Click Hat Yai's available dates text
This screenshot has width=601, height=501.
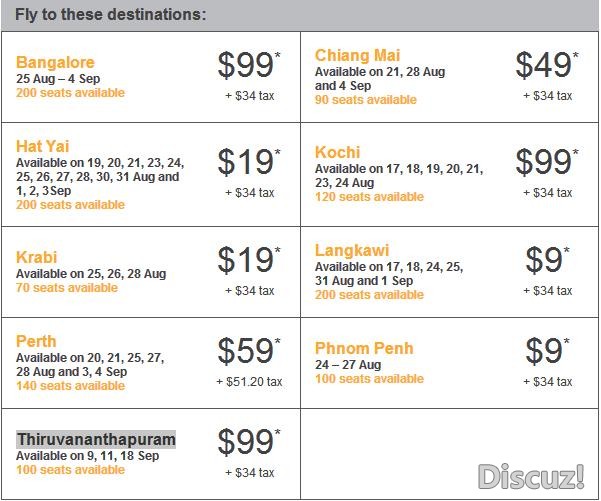pos(100,177)
